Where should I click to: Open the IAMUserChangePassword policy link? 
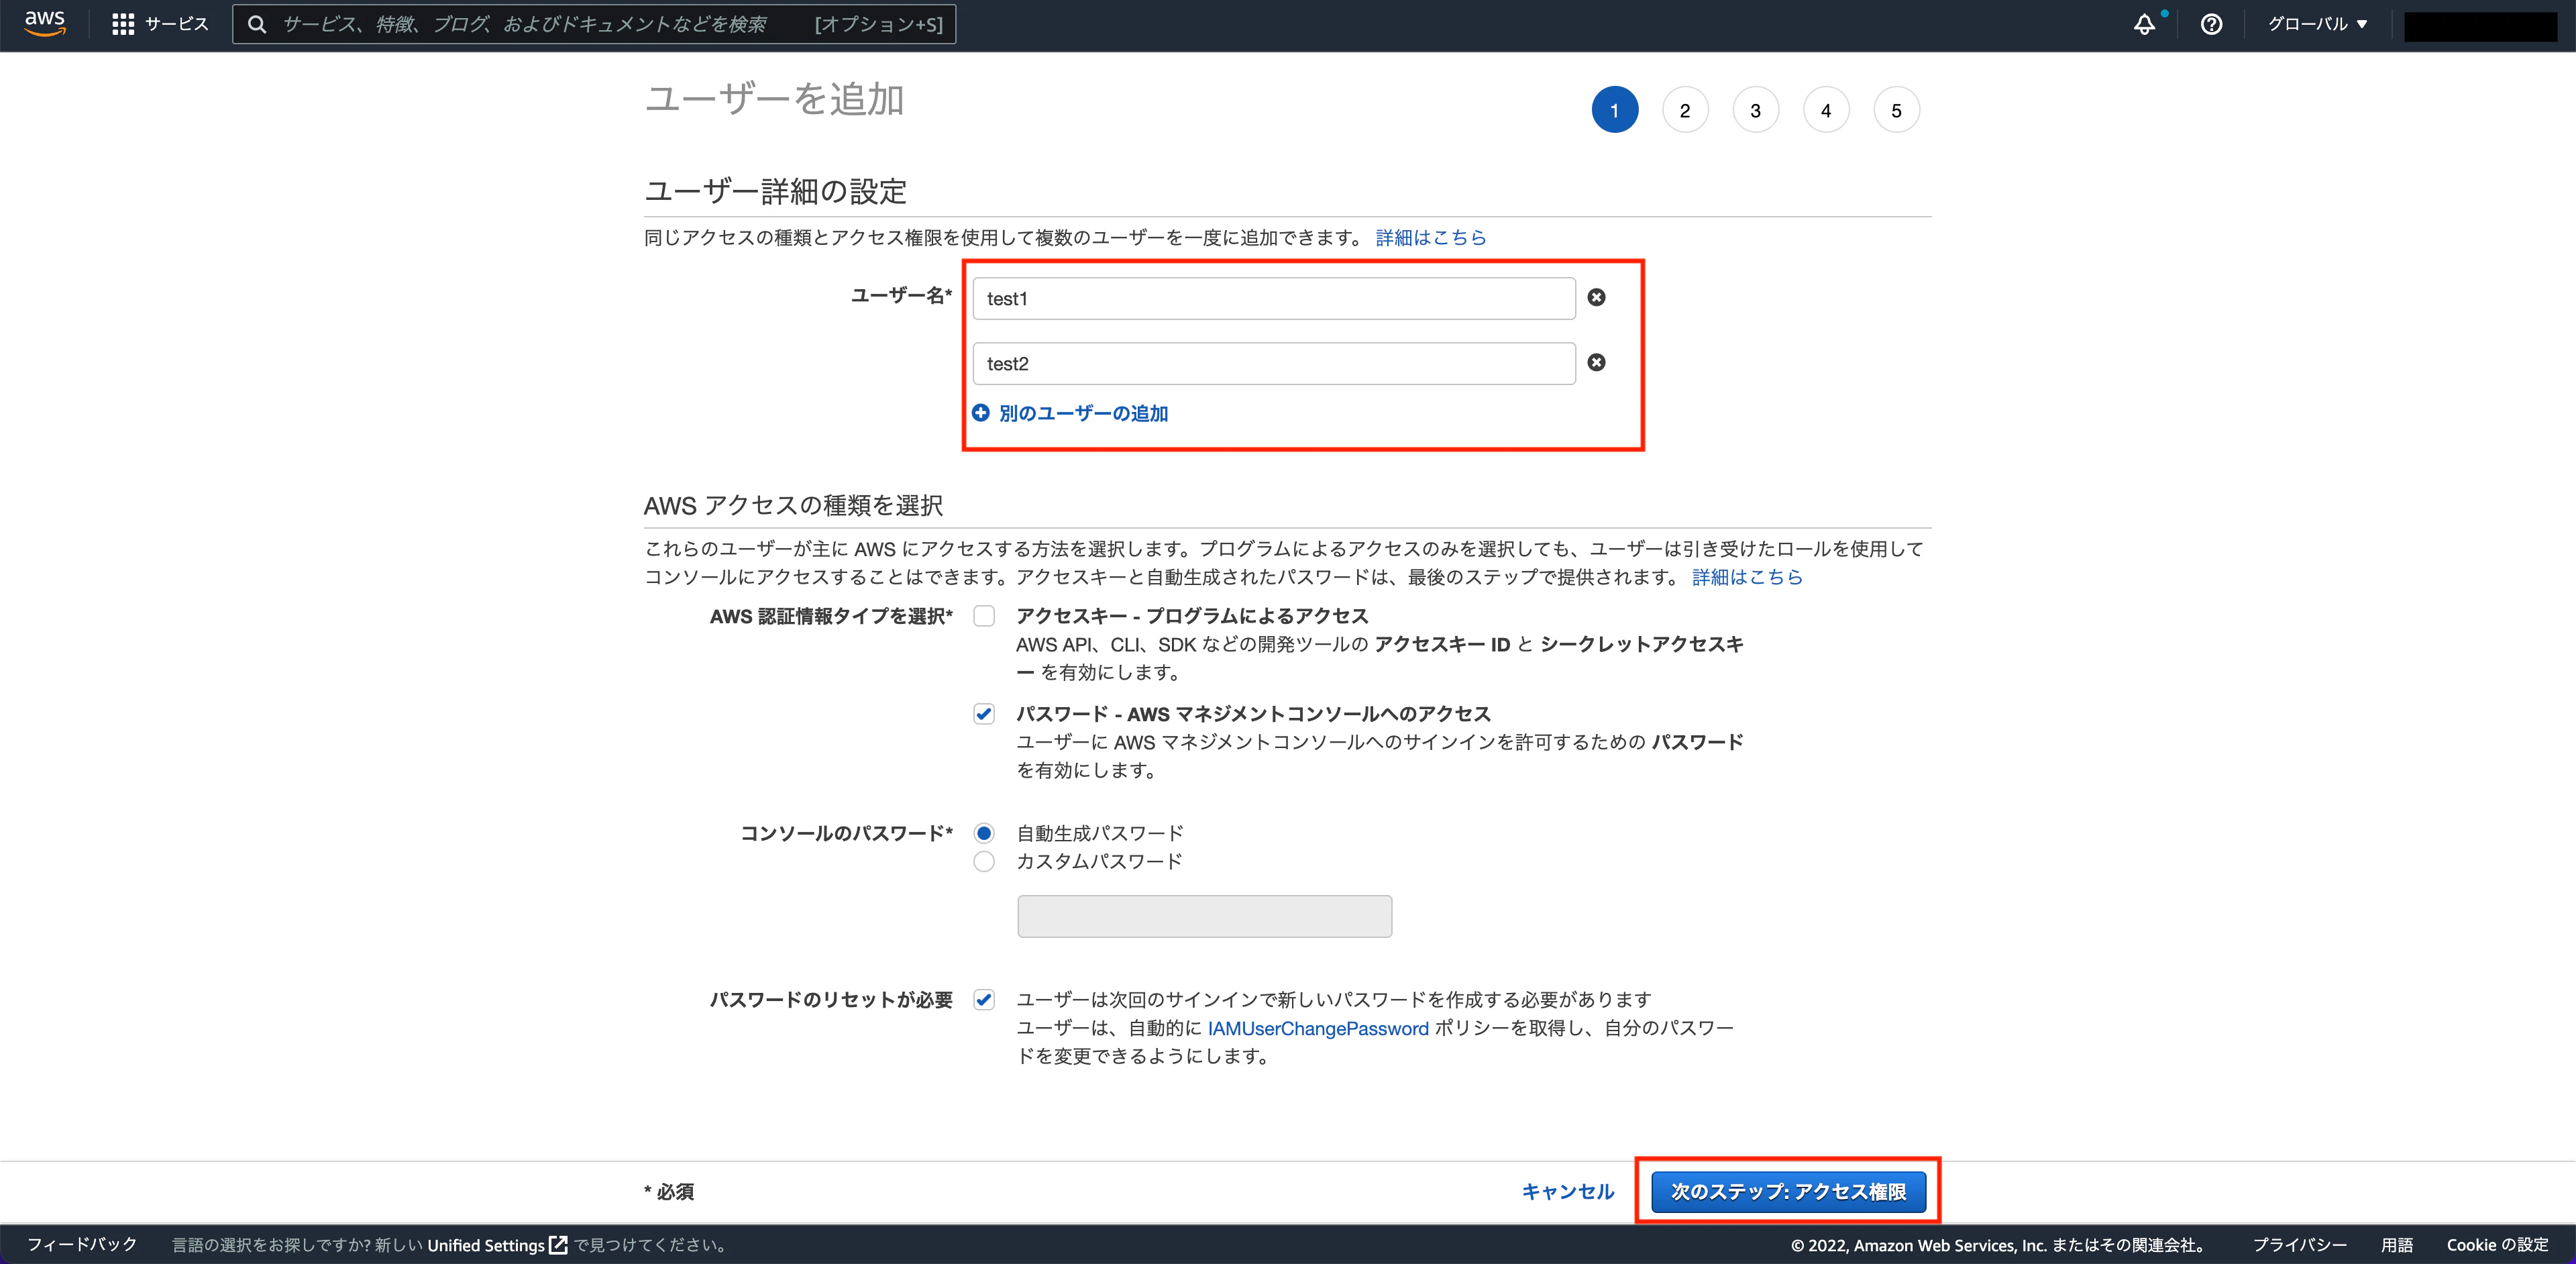(1318, 1028)
